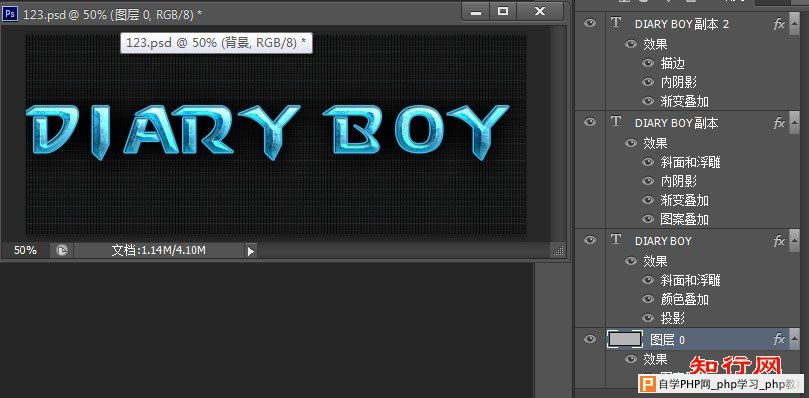
Task: Toggle 斜面和浮雕 eye under DIARY BOY 副本
Action: tap(648, 162)
